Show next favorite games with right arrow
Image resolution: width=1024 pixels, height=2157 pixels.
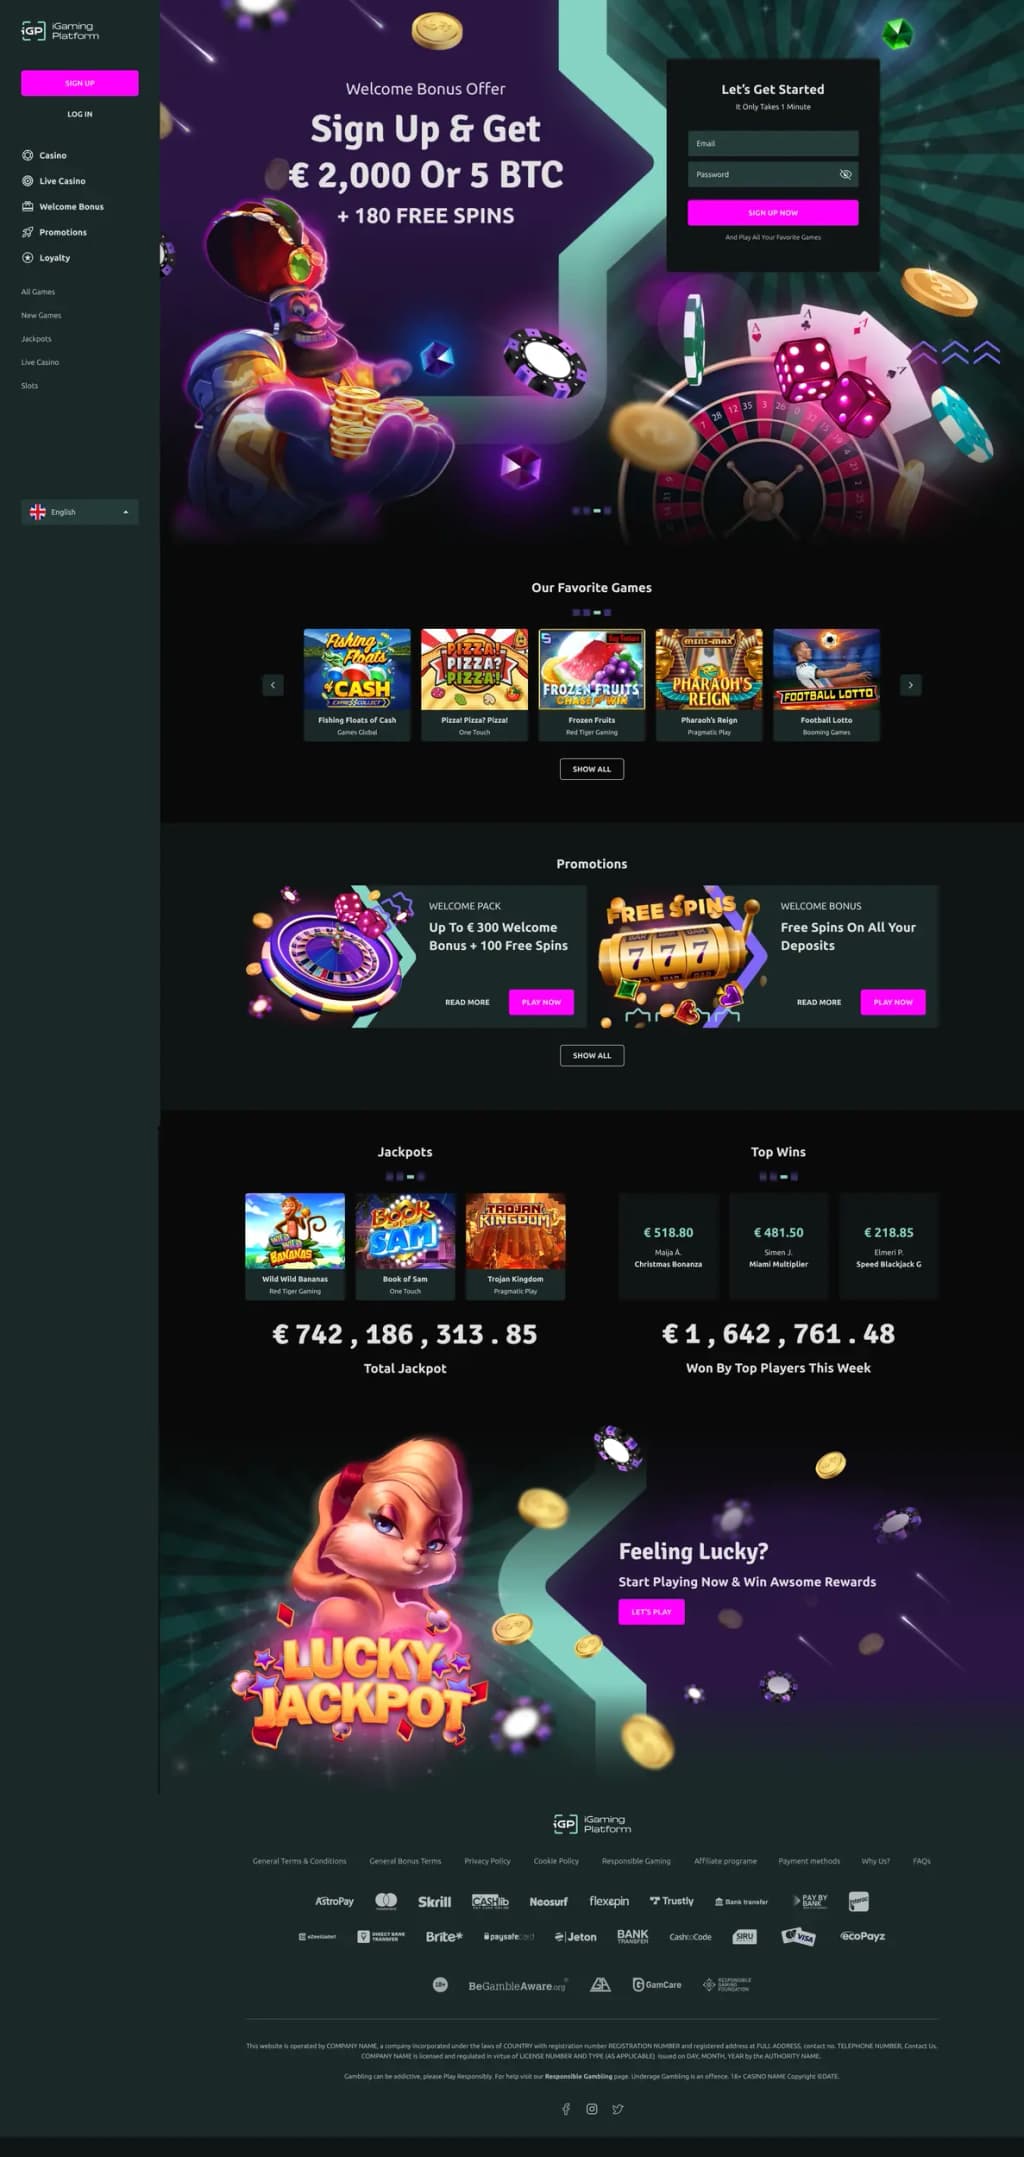(x=910, y=685)
